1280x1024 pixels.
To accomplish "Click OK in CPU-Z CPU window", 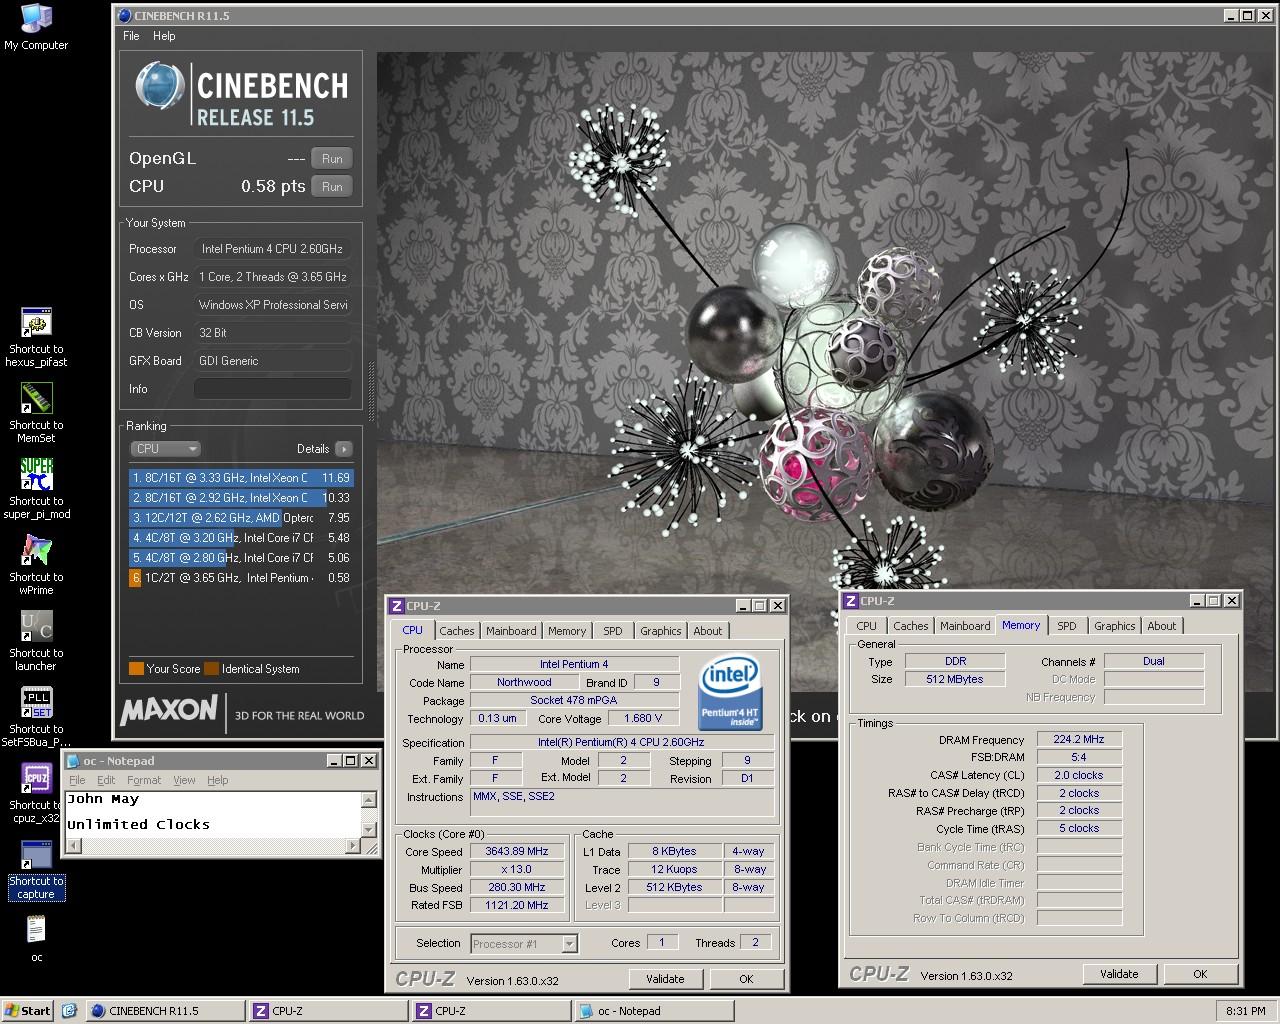I will tap(746, 979).
